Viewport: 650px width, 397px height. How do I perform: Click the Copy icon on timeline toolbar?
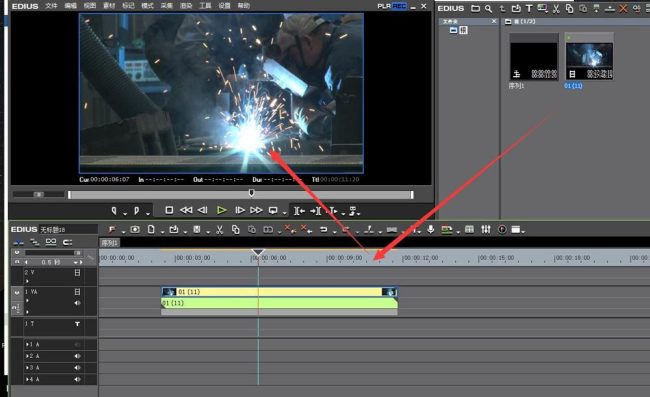(235, 229)
